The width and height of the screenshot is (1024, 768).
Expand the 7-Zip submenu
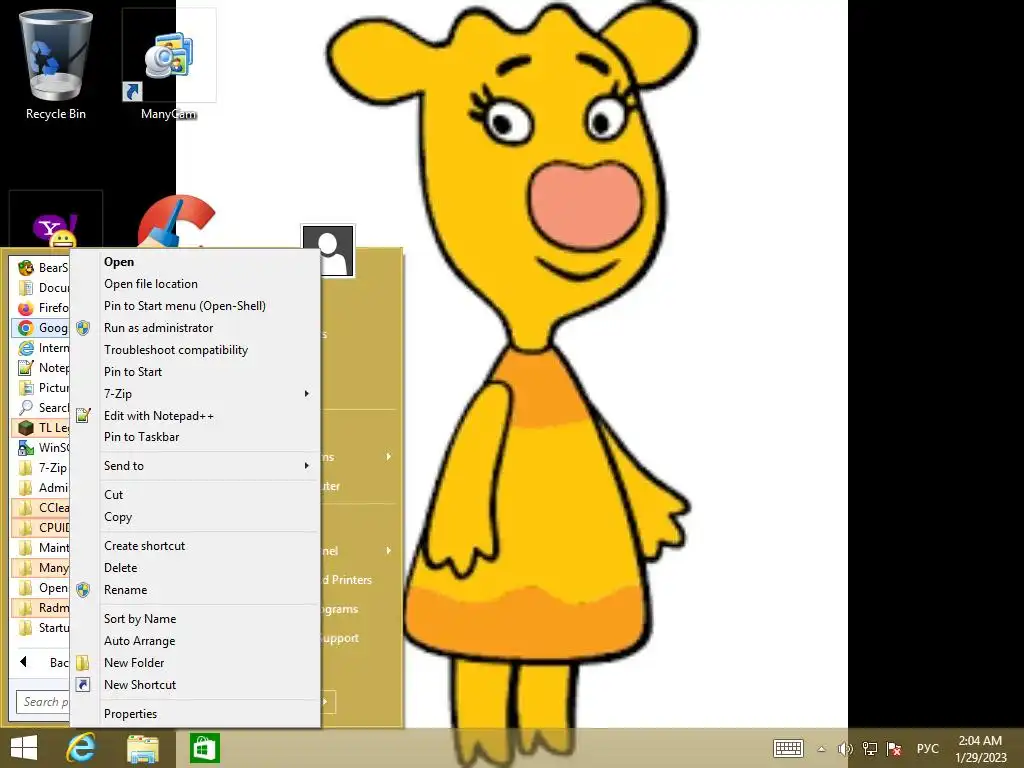pos(306,394)
